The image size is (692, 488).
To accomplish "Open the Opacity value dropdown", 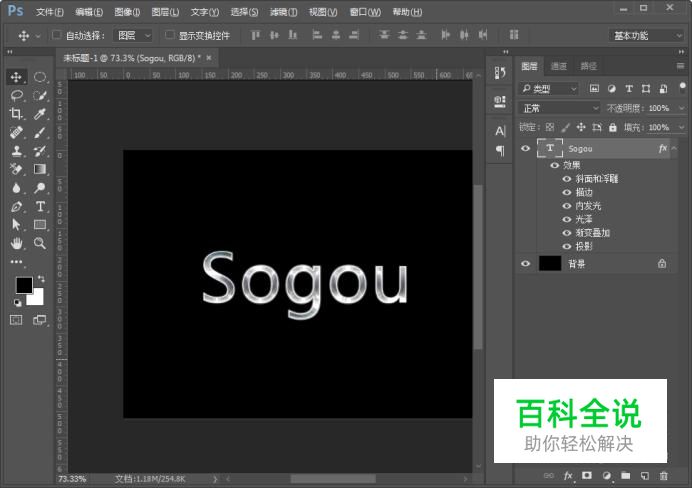I will tap(680, 108).
